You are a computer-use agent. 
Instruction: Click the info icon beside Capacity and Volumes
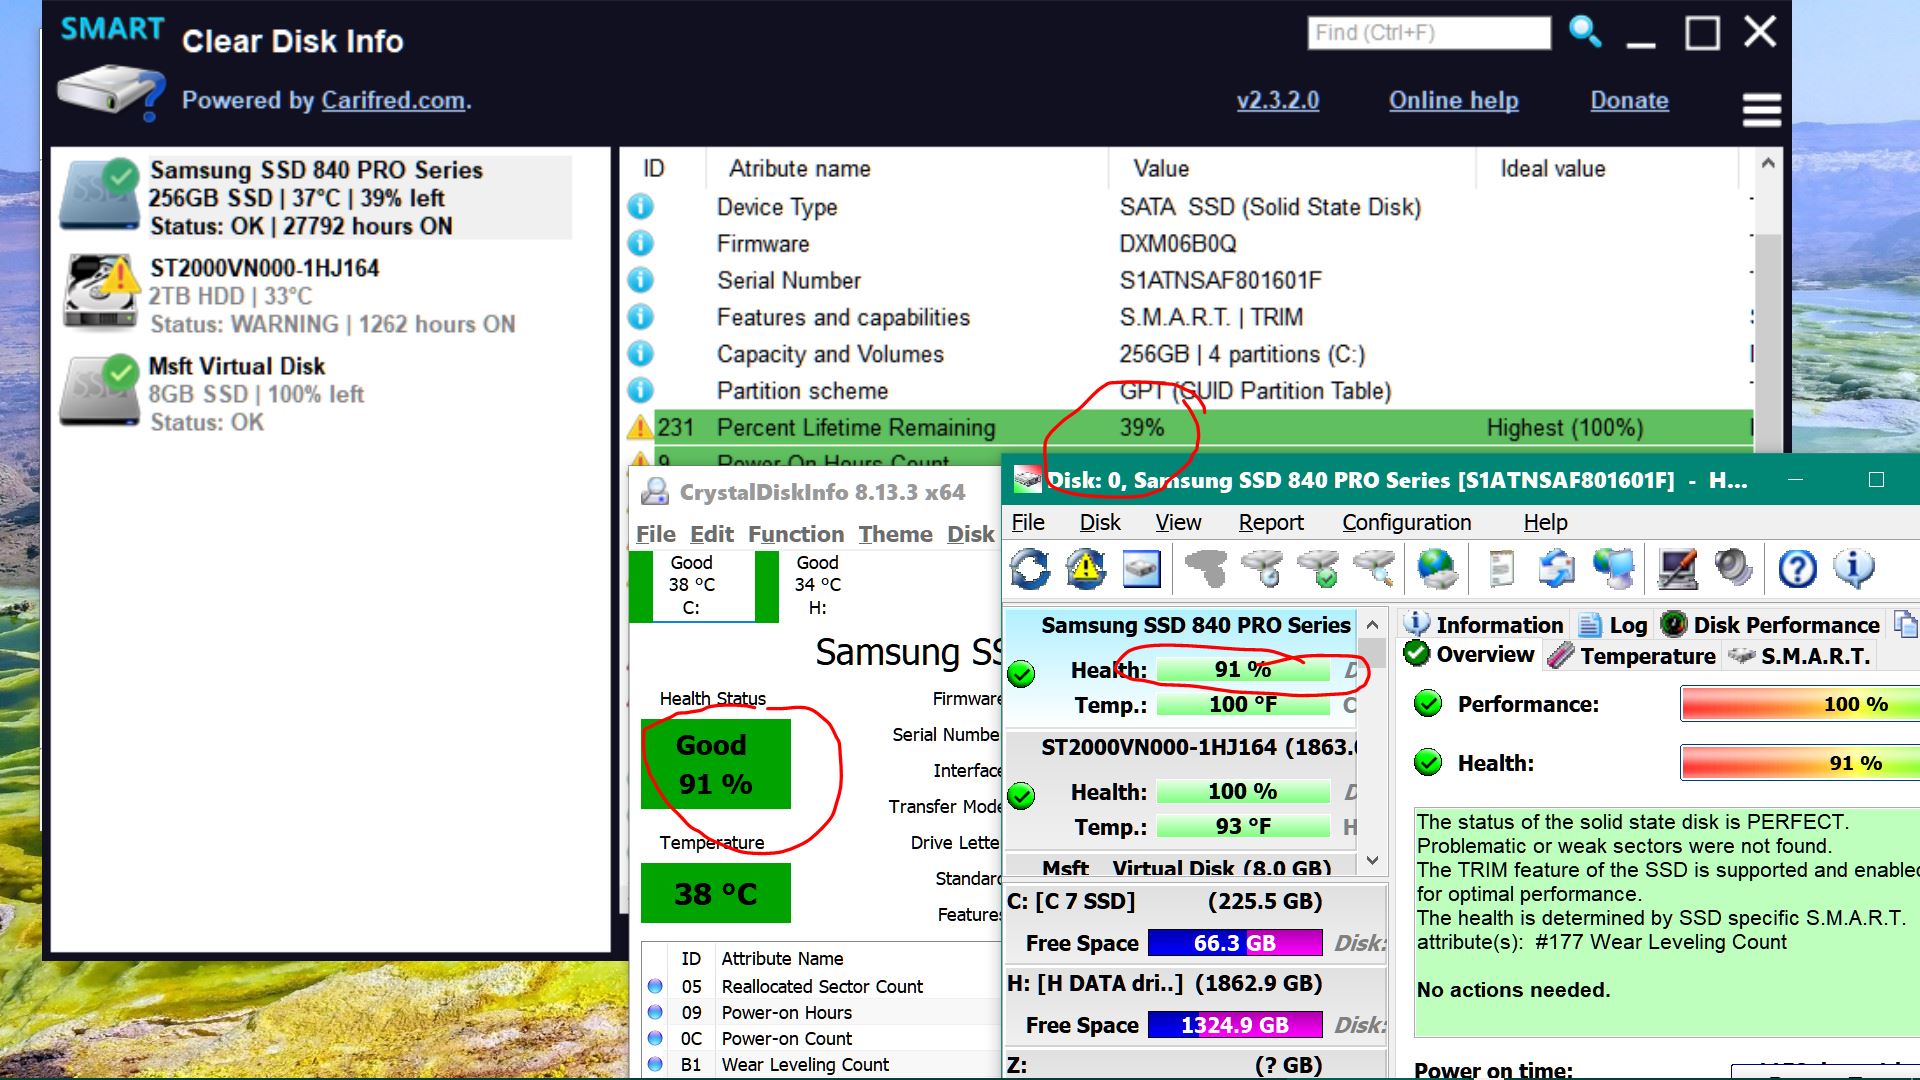[640, 354]
